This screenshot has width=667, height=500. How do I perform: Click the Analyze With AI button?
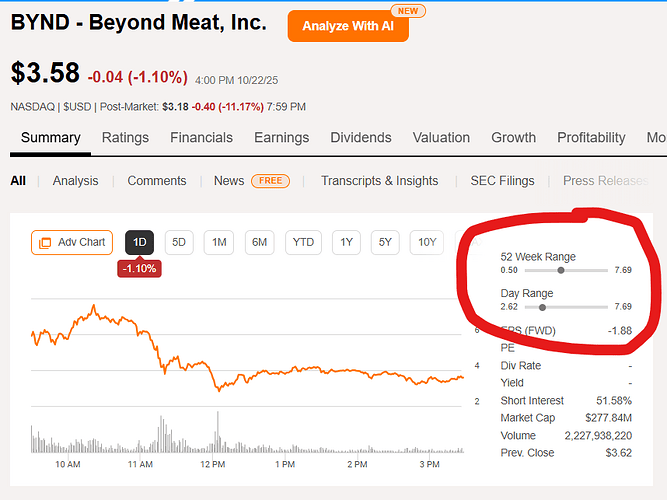[347, 26]
